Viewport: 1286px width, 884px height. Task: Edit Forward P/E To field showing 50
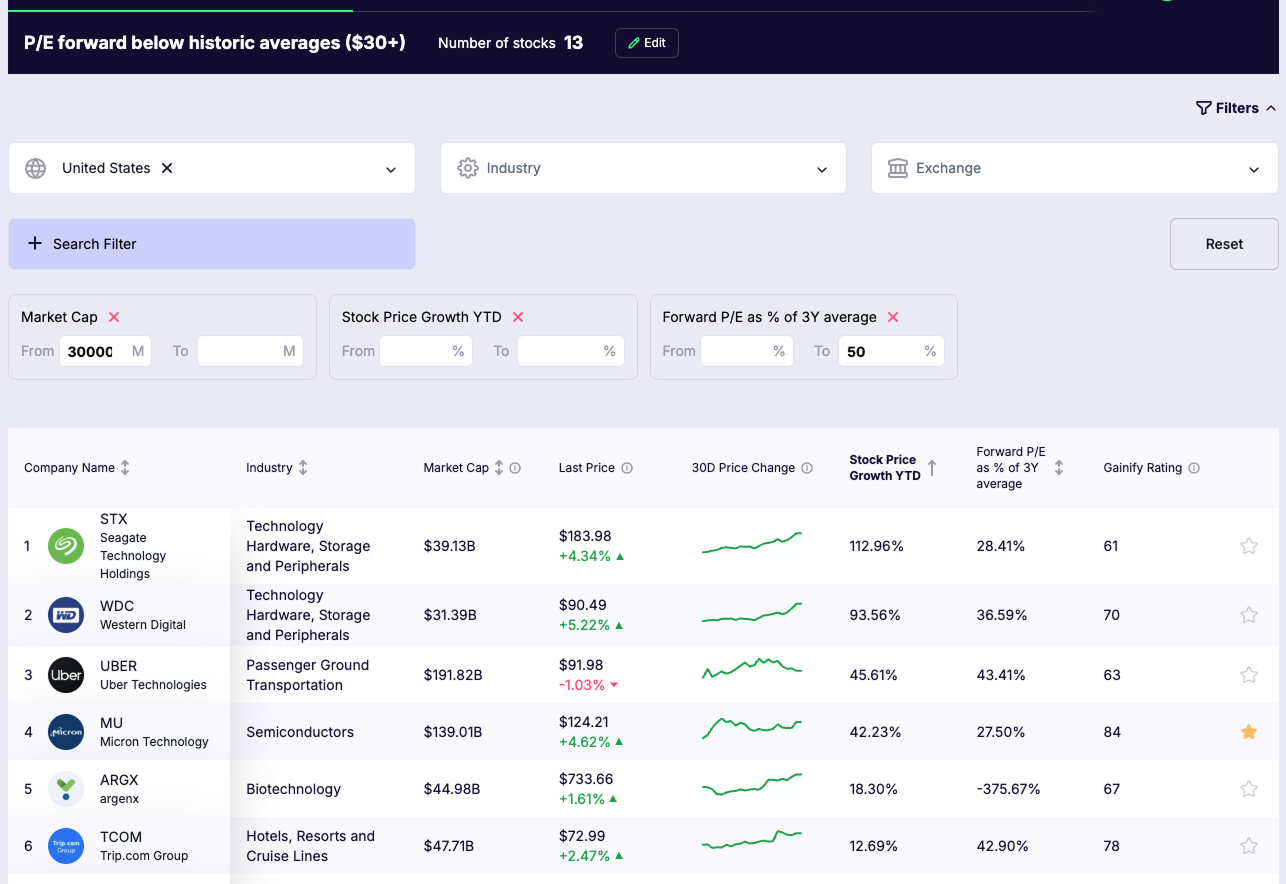point(891,351)
